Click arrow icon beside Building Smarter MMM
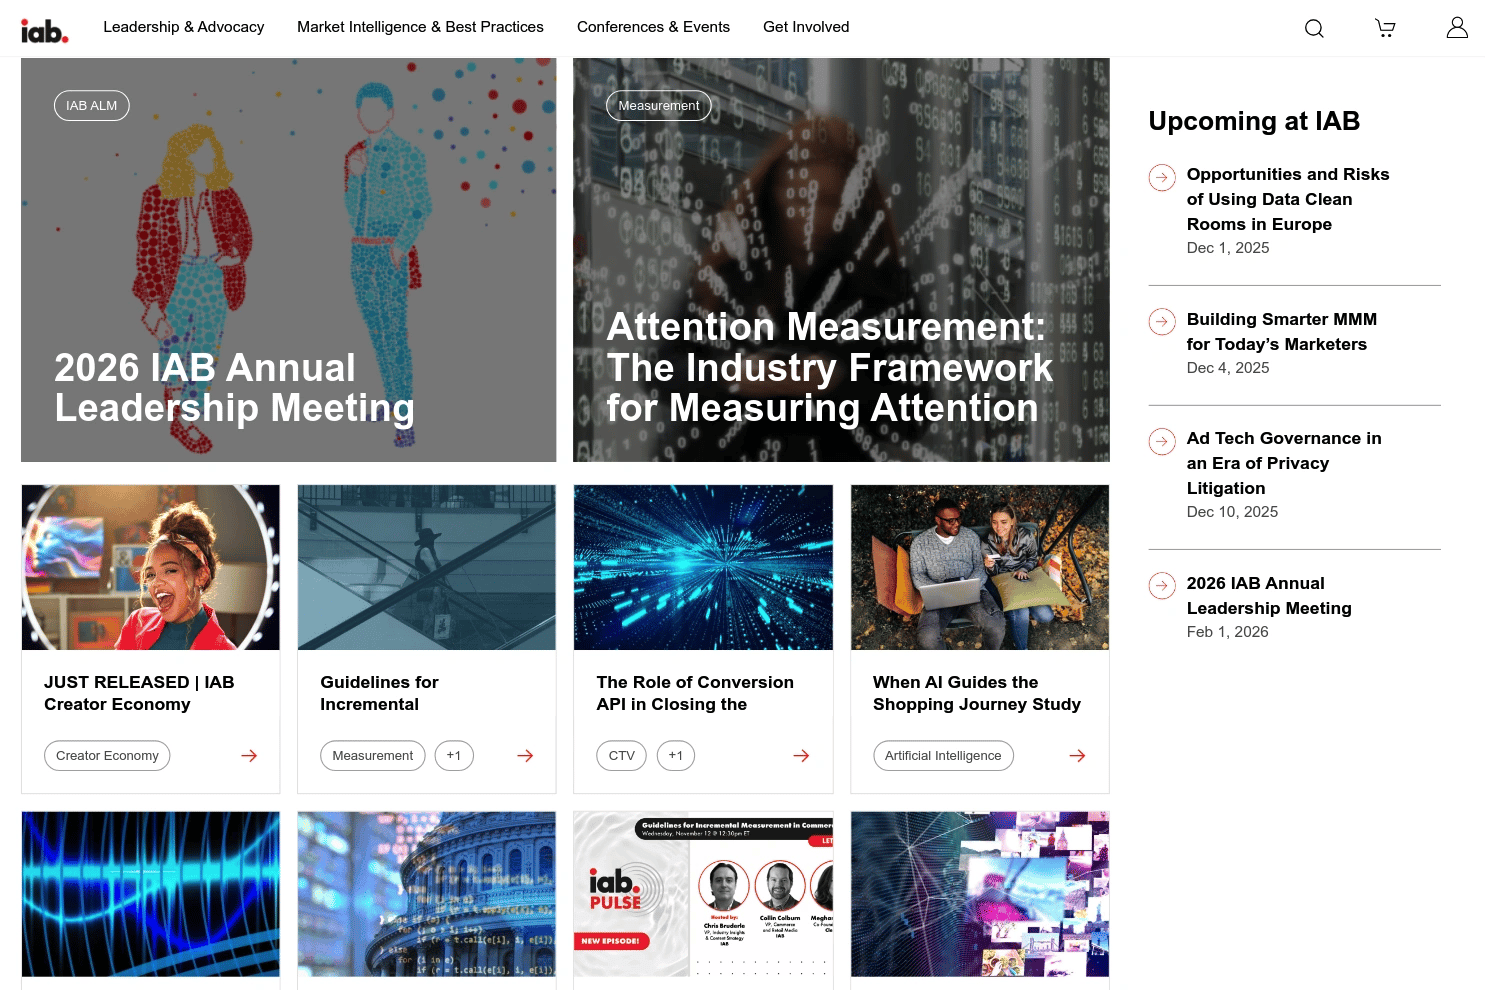 coord(1162,322)
